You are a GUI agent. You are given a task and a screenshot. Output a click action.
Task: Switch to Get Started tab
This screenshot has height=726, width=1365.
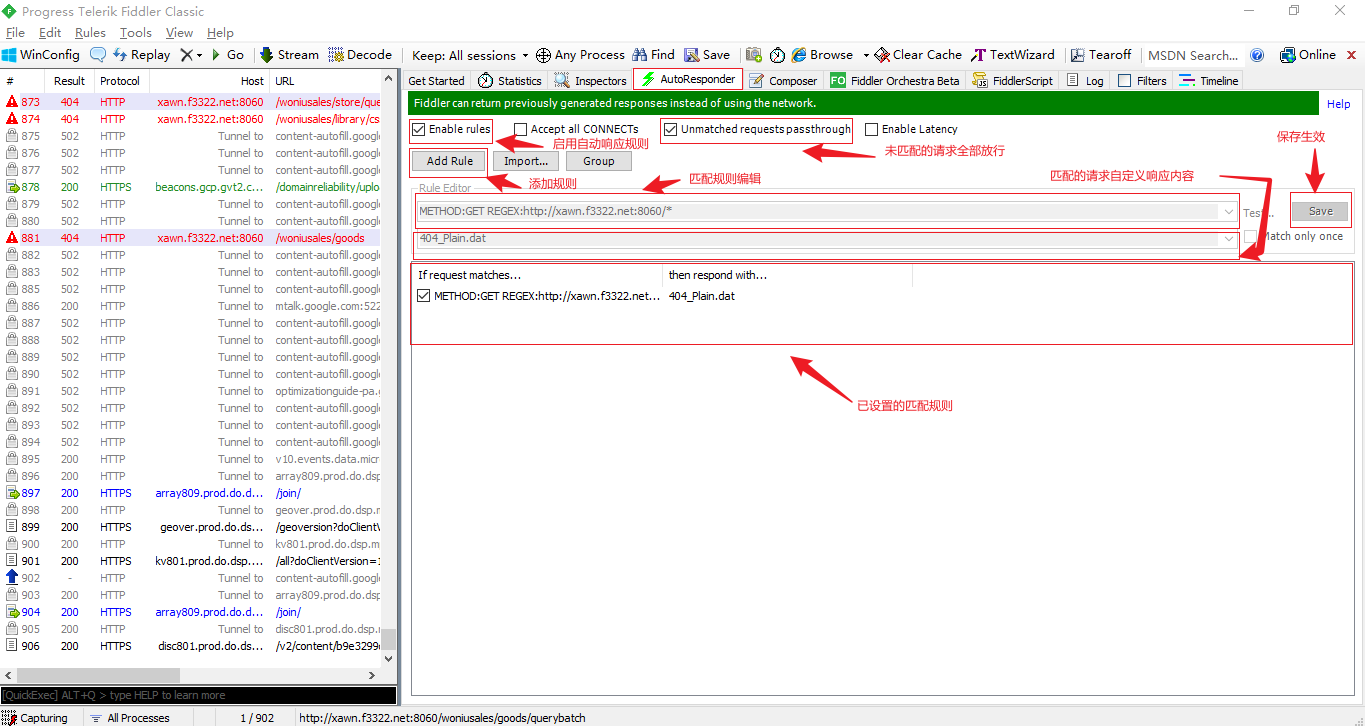(437, 81)
